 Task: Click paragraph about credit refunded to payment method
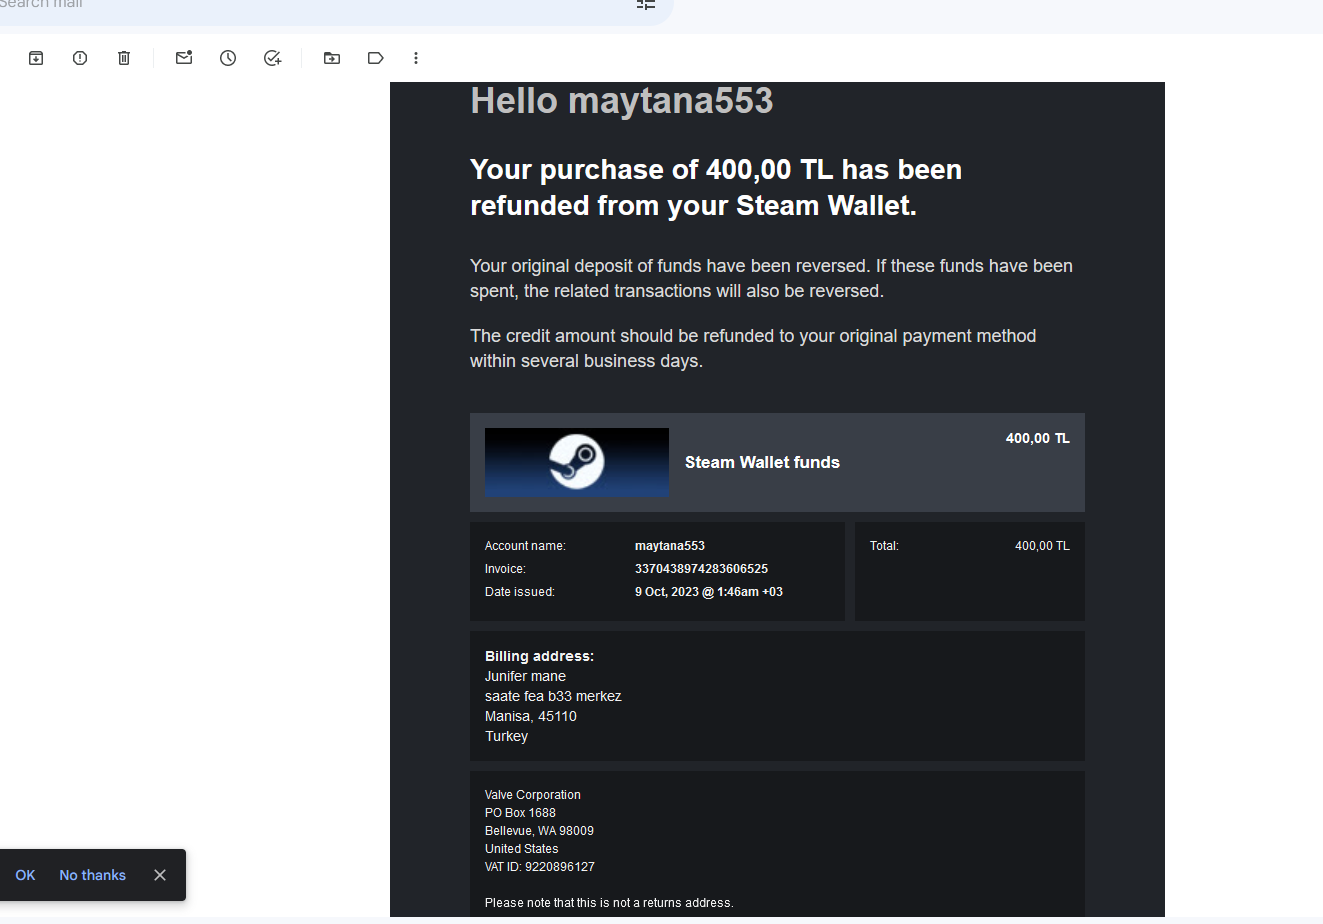[753, 348]
